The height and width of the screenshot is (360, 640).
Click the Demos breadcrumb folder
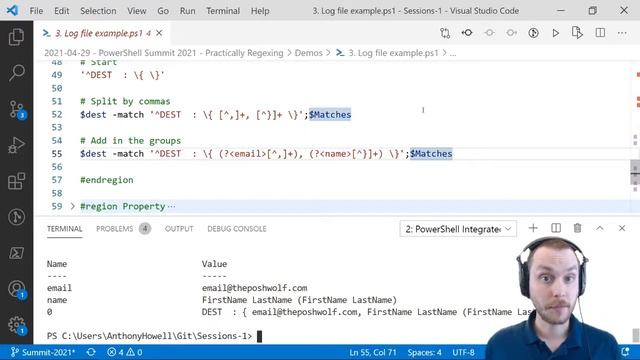click(x=309, y=53)
